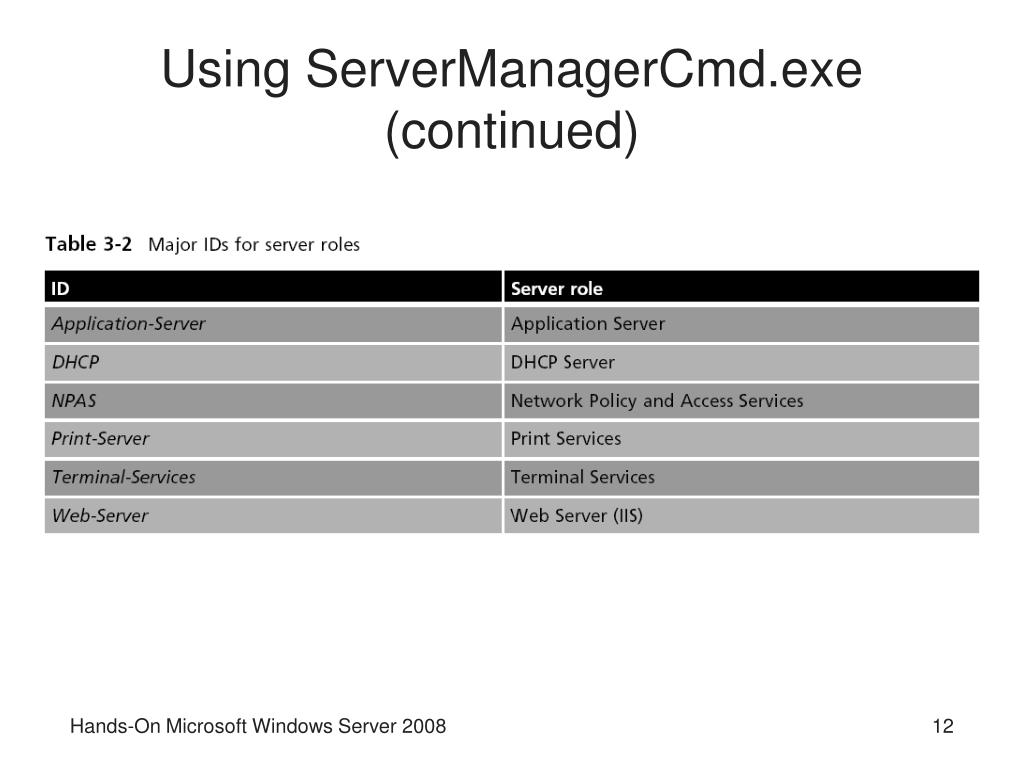Select the 'NPAS' ID cell

click(x=273, y=401)
